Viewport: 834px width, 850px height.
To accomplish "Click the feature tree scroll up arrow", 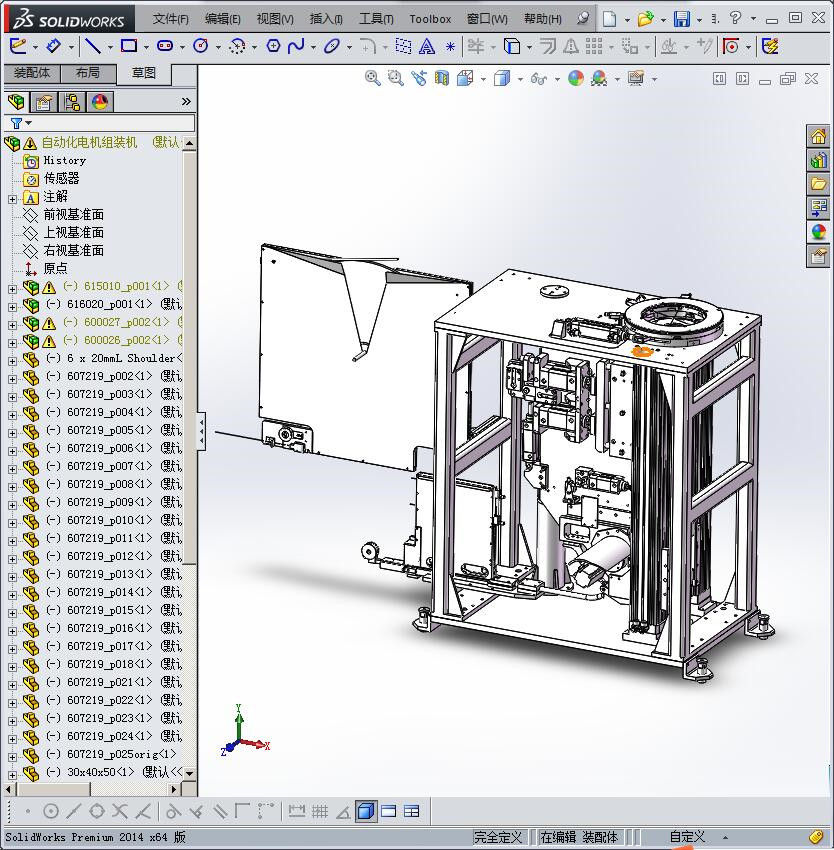I will tap(189, 143).
